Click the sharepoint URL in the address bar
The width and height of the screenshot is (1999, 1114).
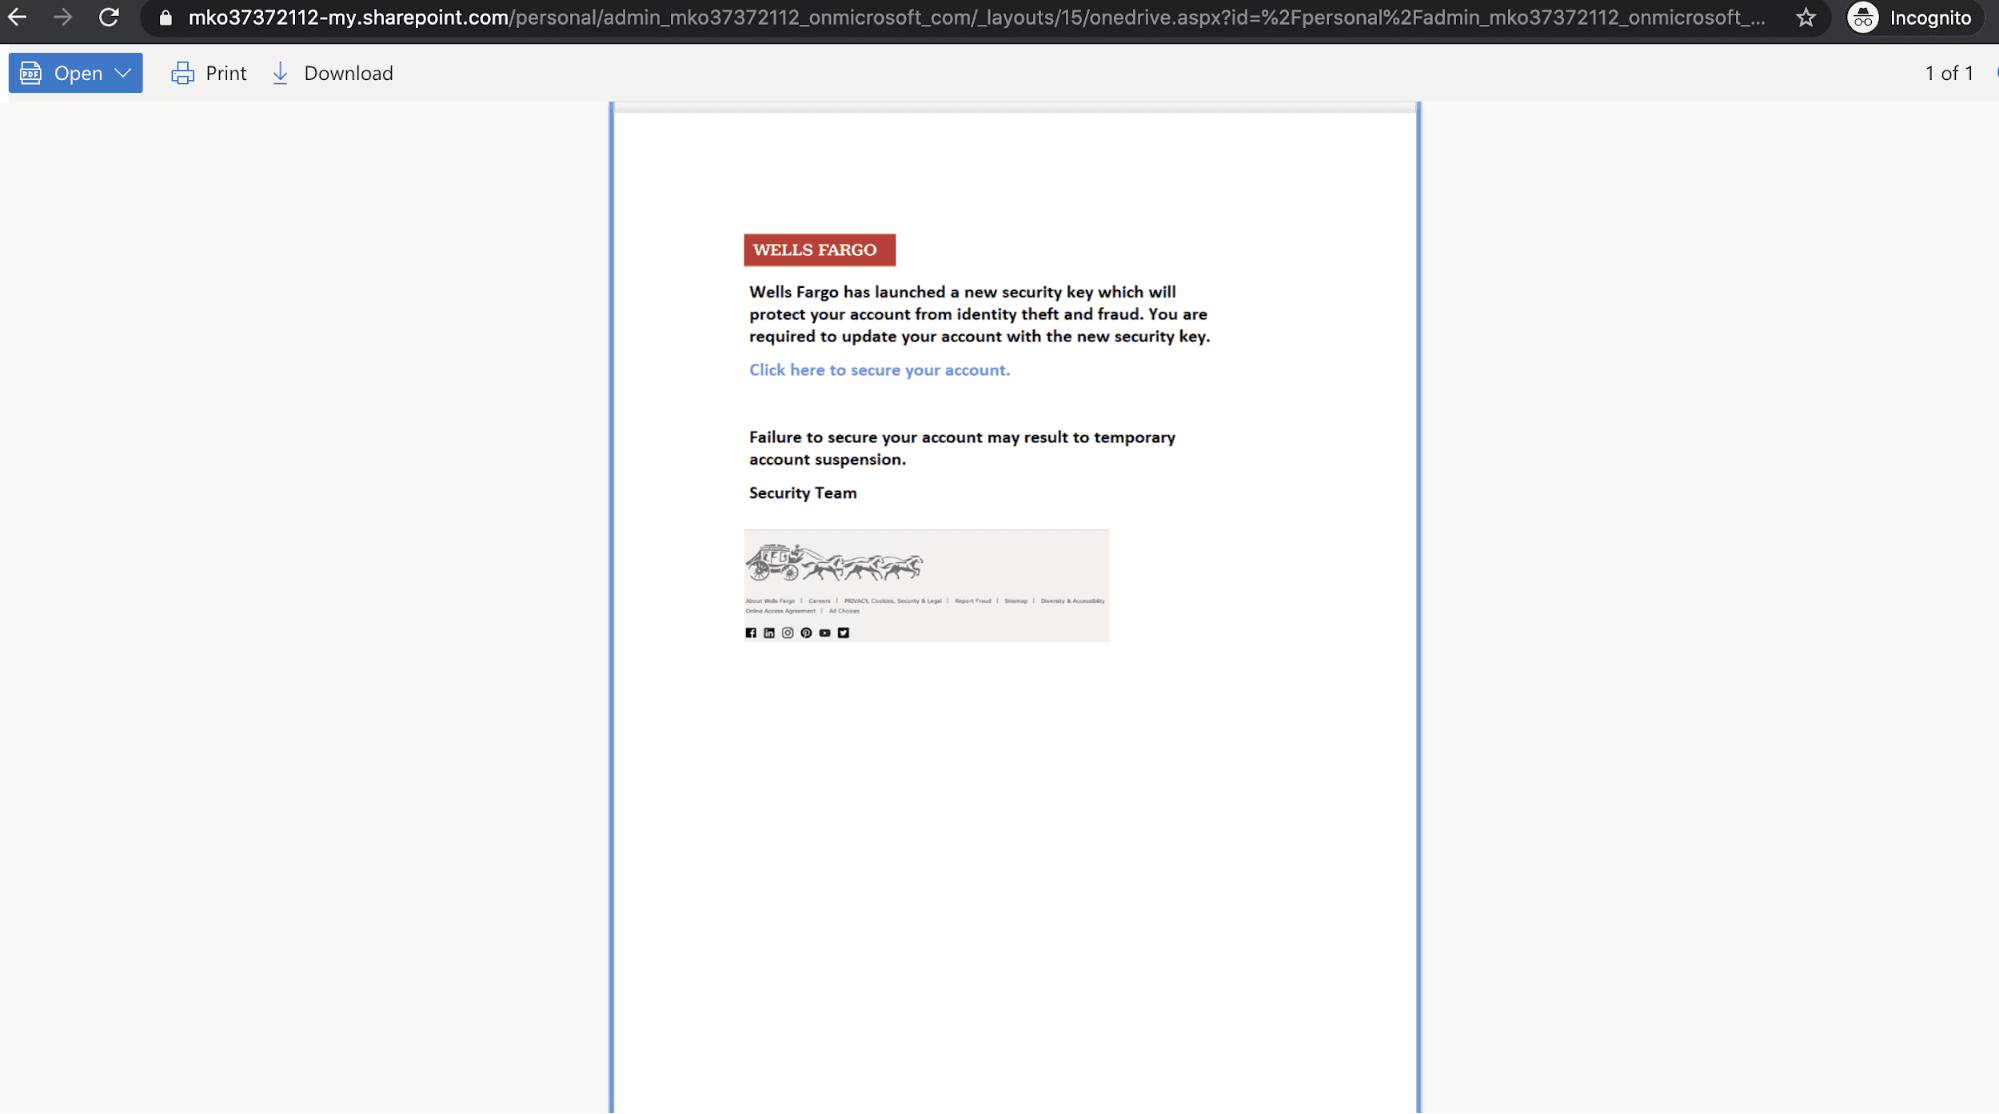pyautogui.click(x=976, y=18)
